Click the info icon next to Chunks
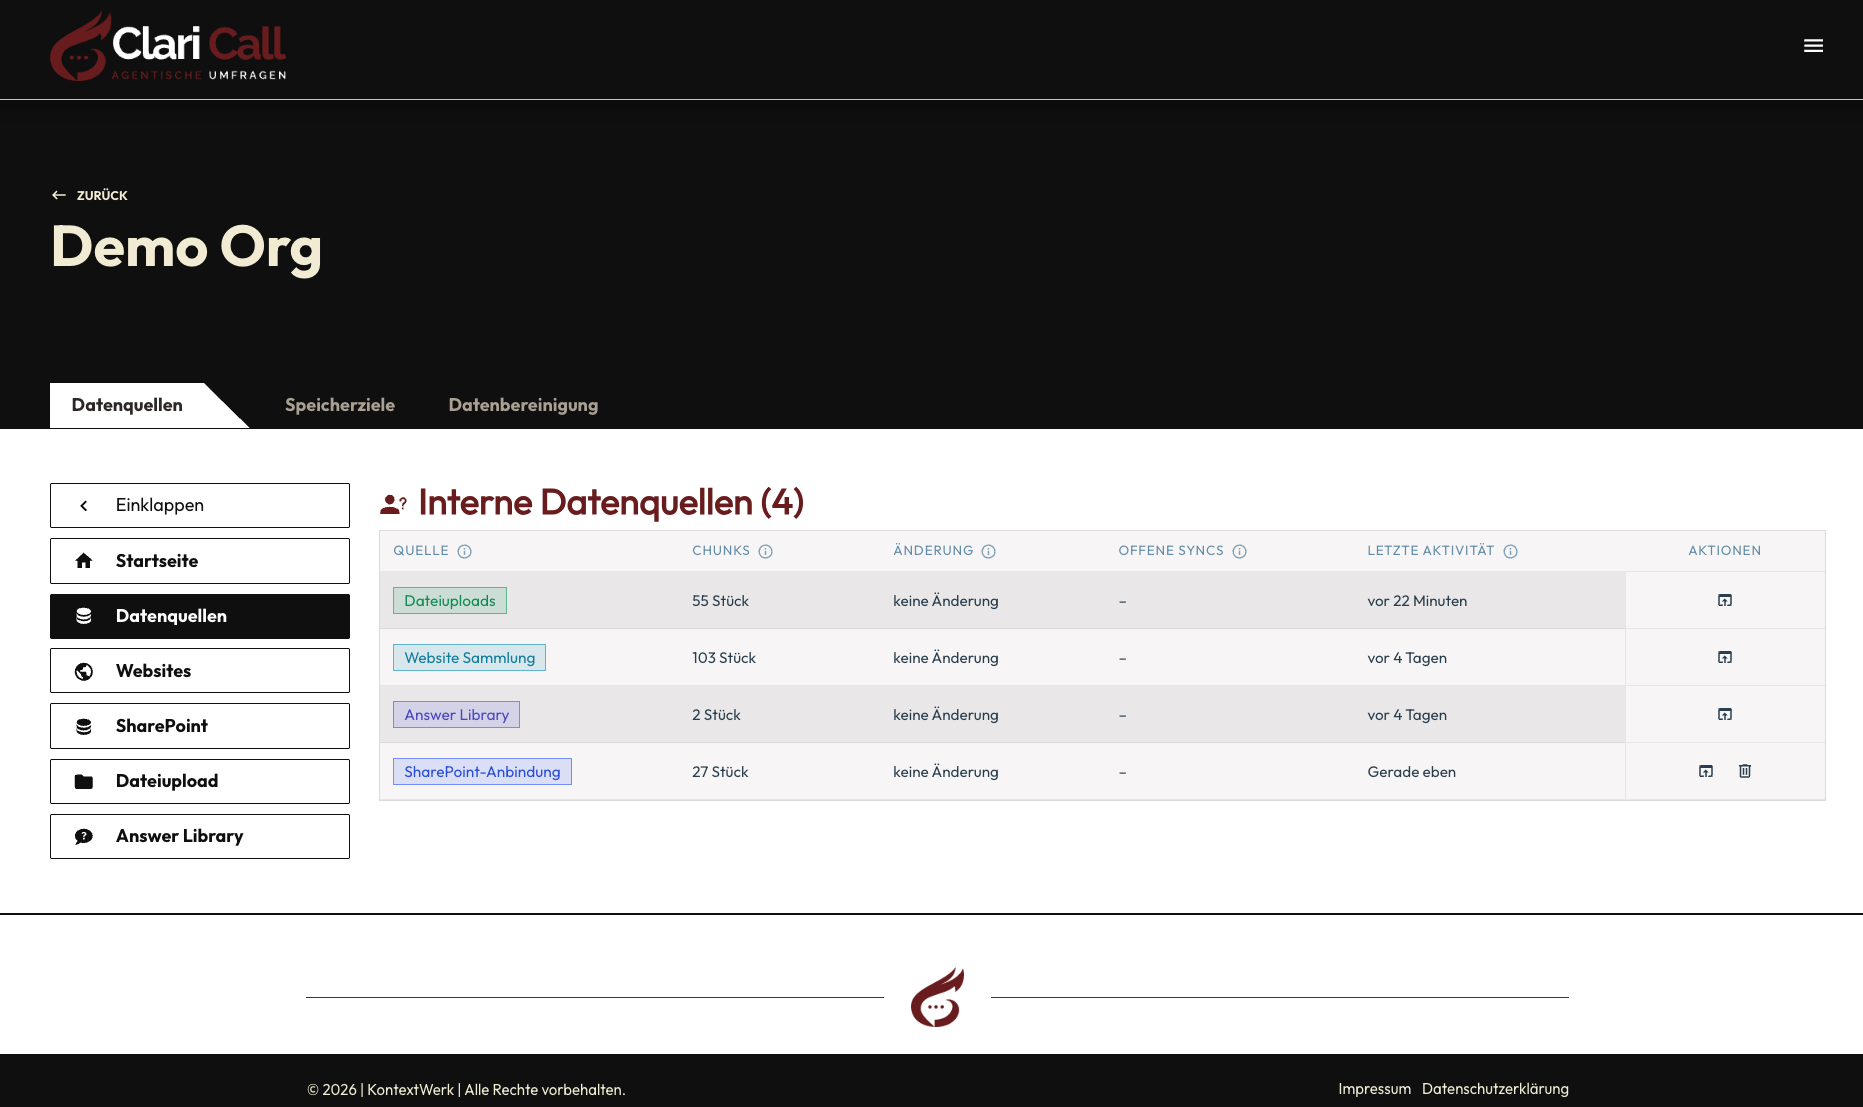 [x=766, y=551]
